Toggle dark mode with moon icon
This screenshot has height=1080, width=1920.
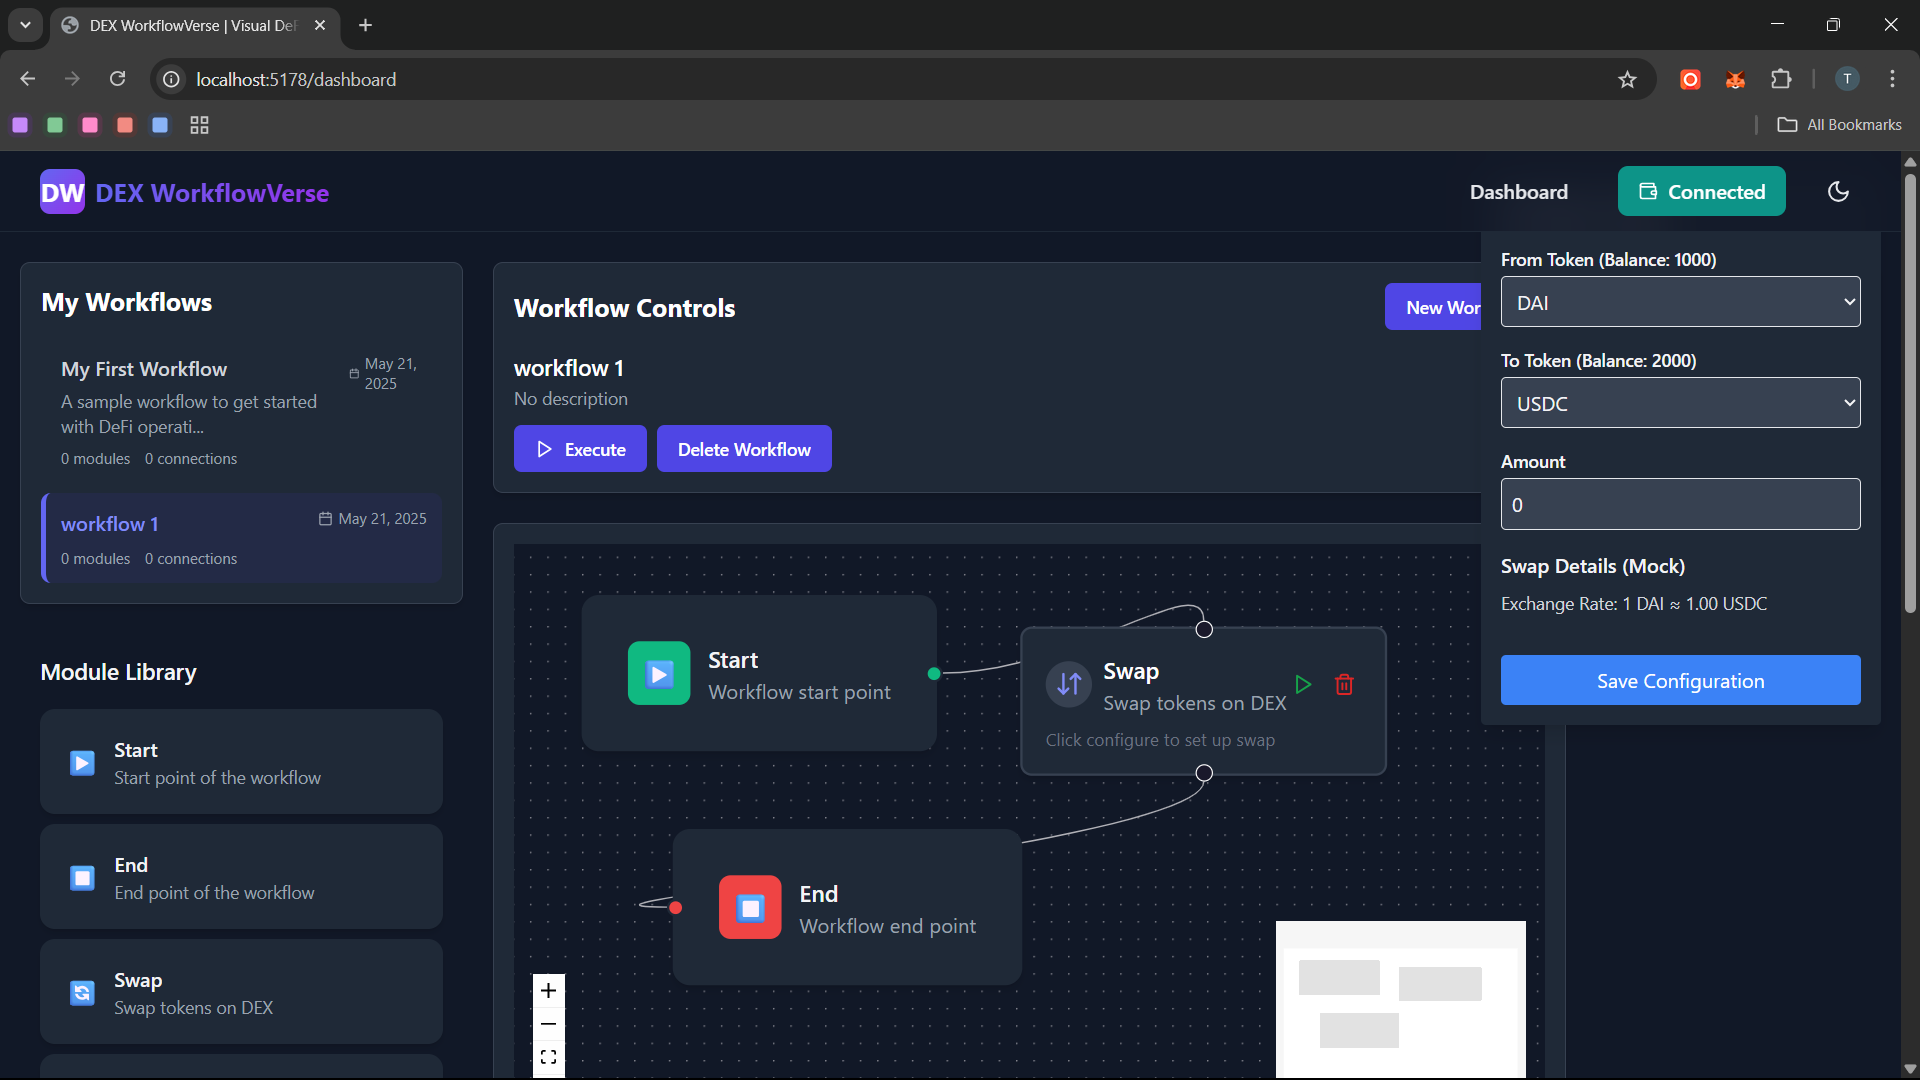click(x=1838, y=192)
